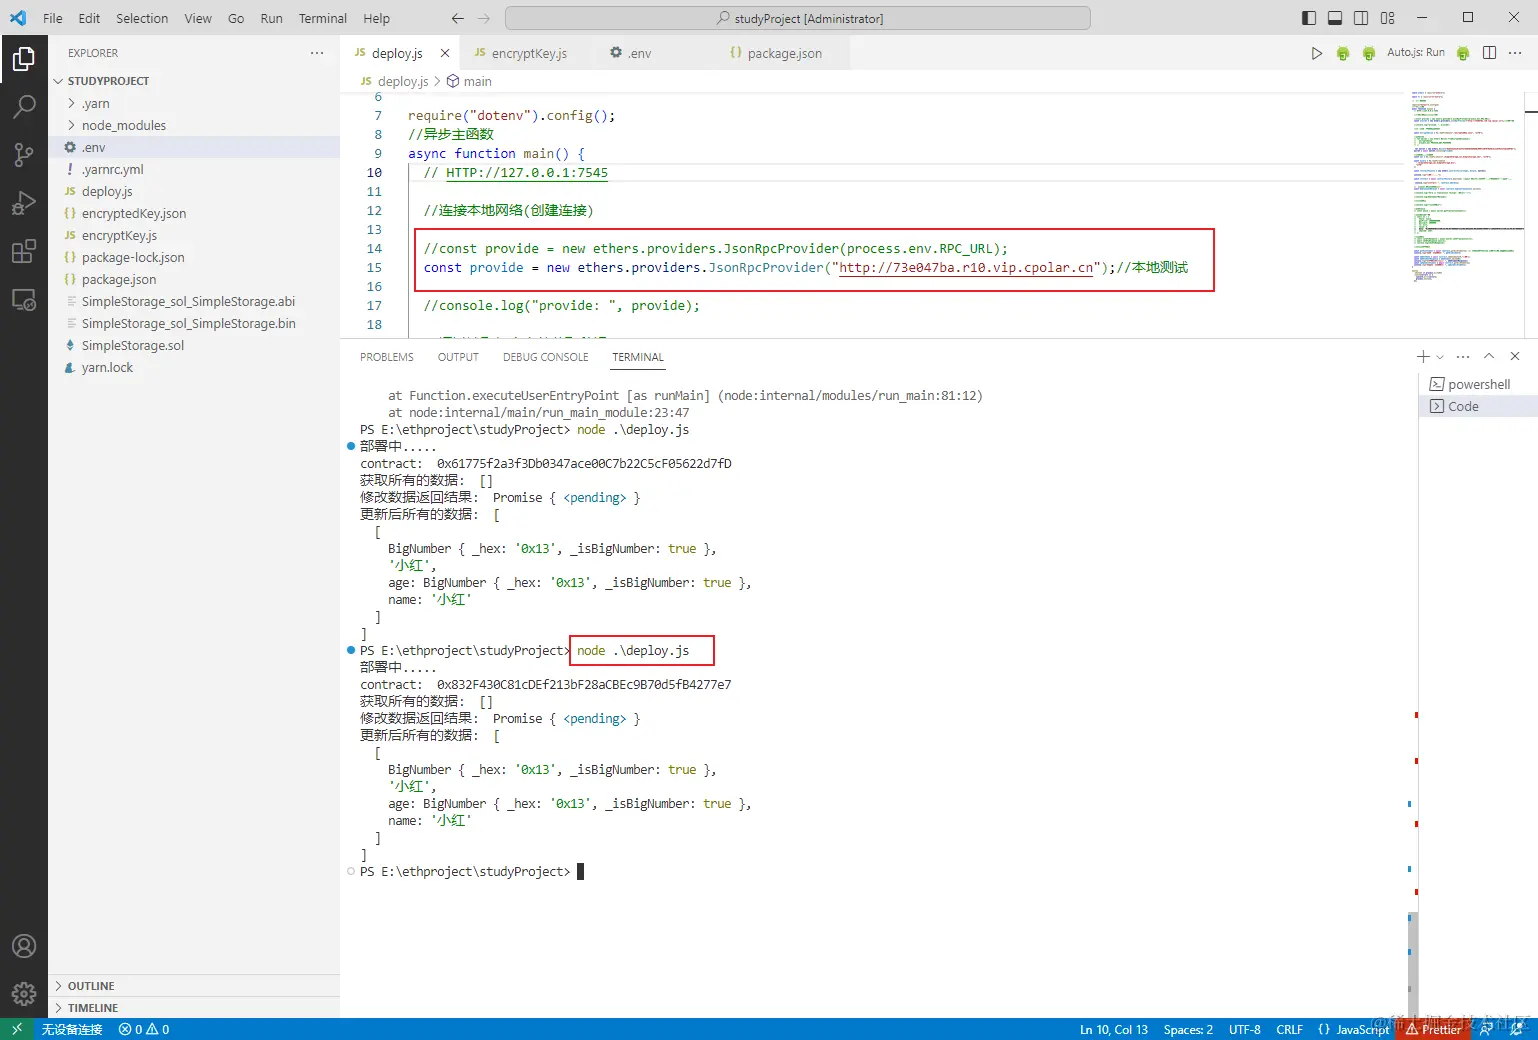Go forward using the navigation arrow
The image size is (1538, 1040).
(484, 18)
